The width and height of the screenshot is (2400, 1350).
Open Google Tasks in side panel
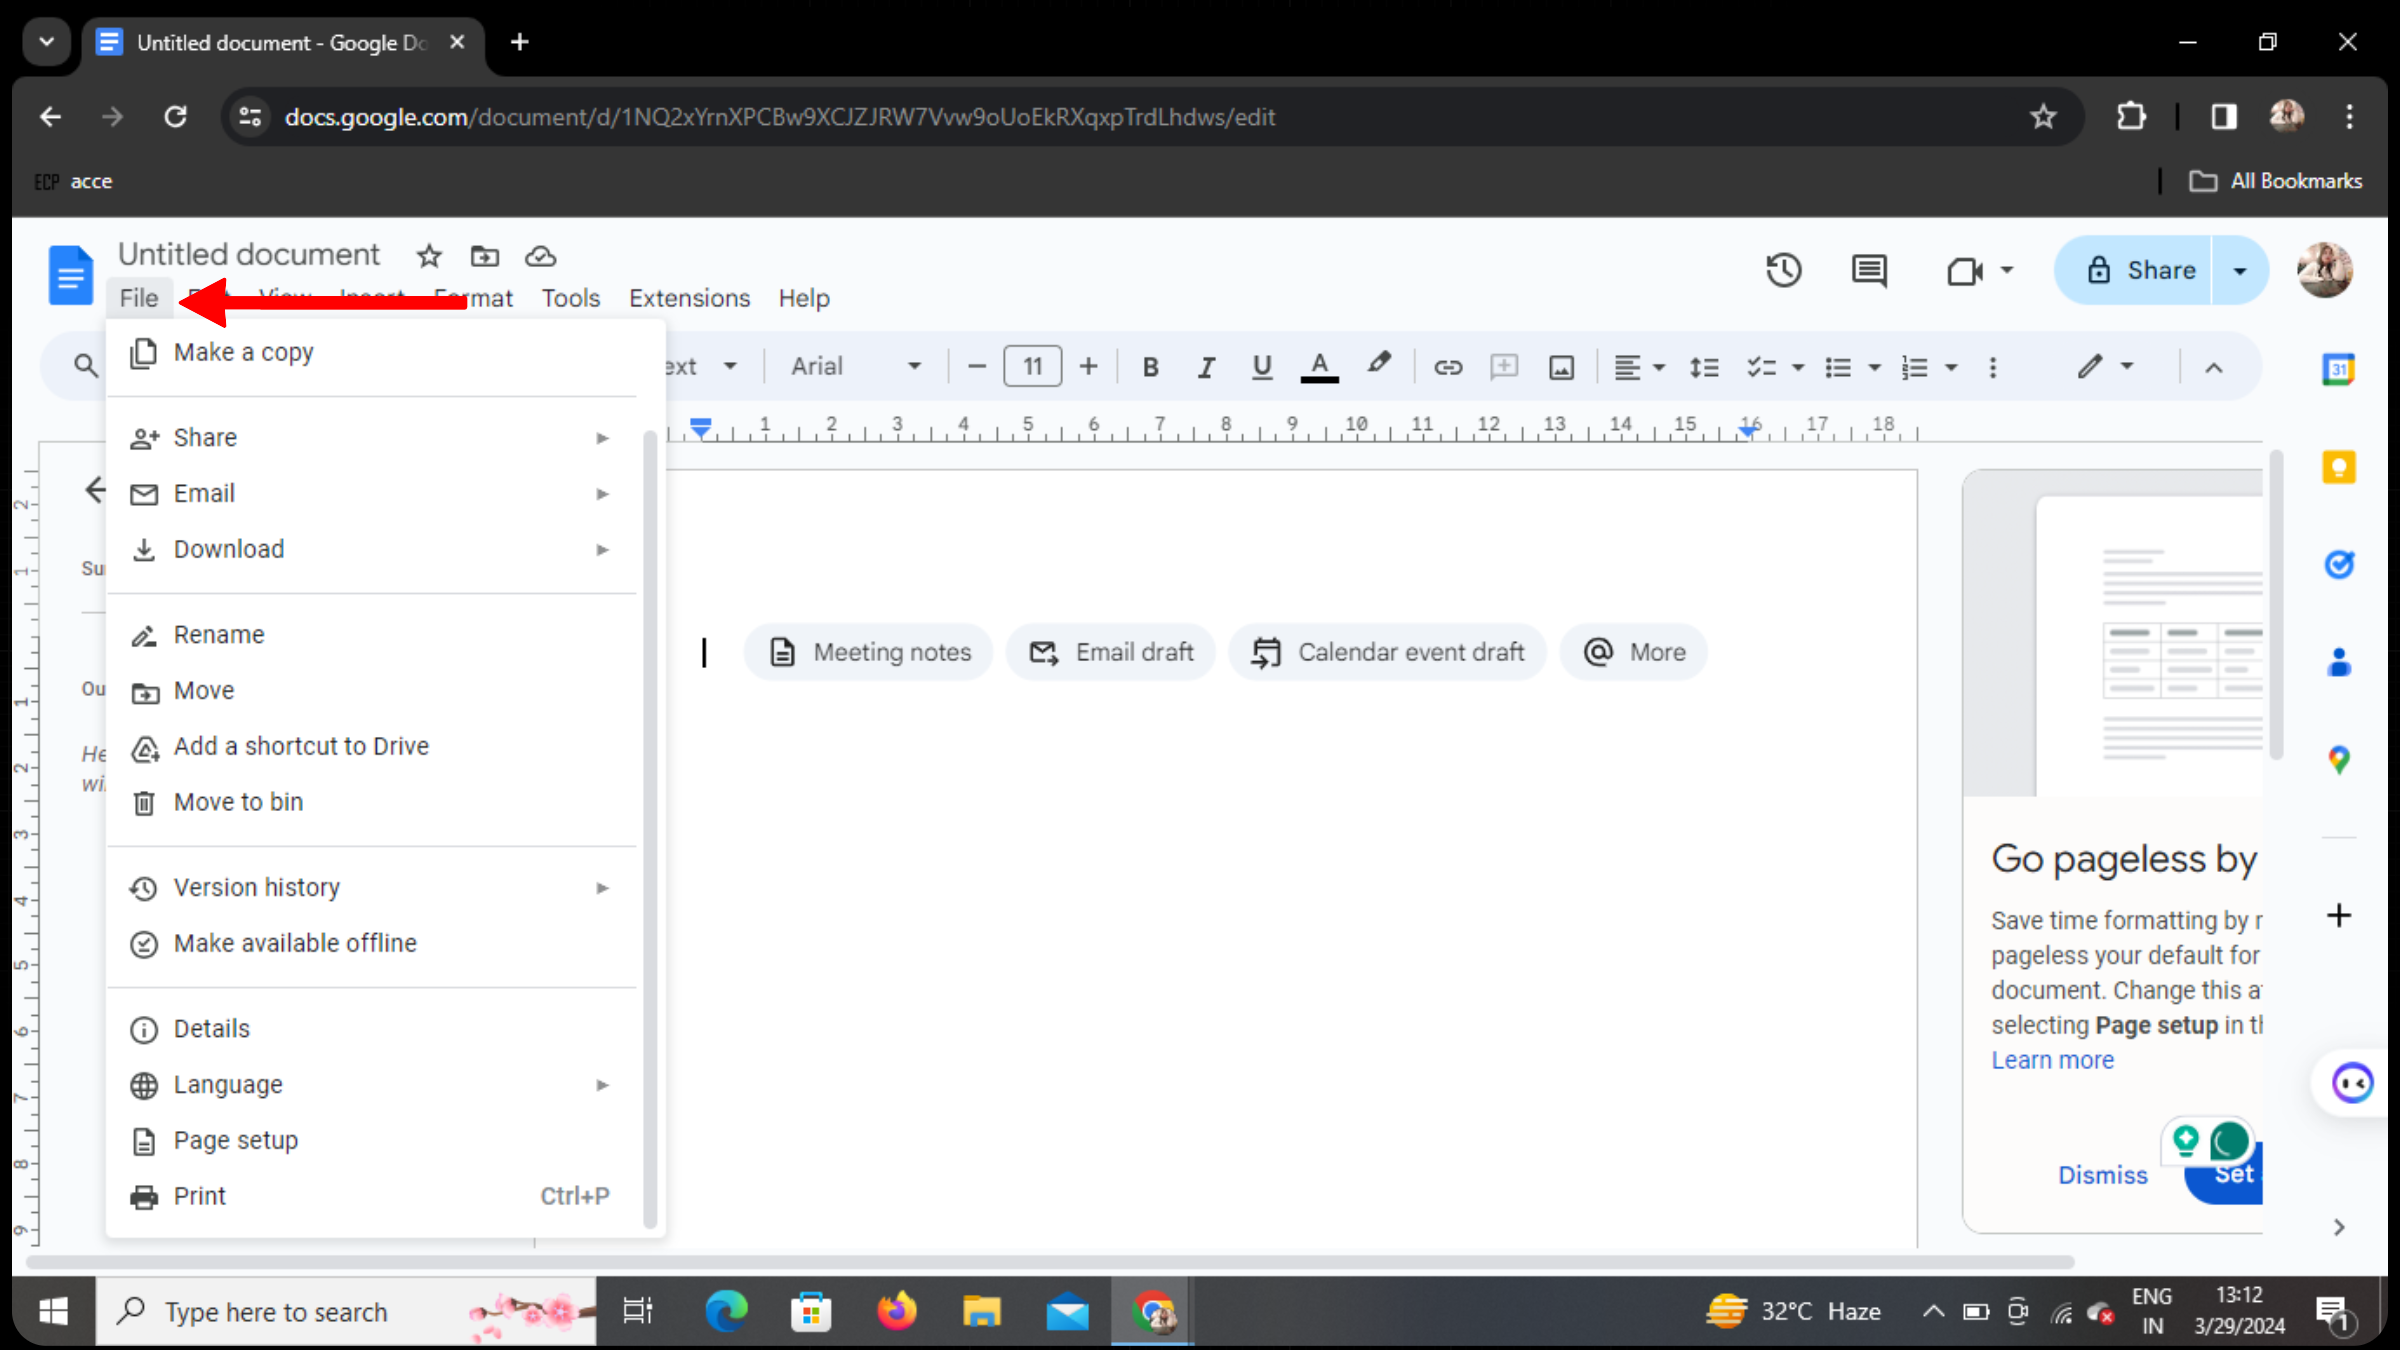coord(2338,564)
